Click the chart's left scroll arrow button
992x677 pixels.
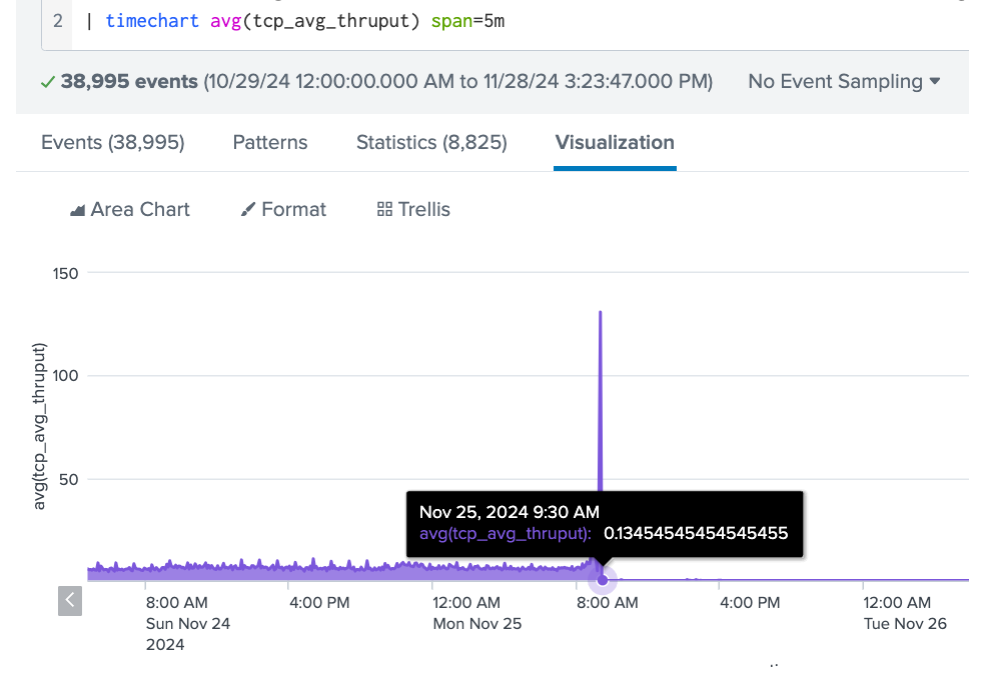tap(70, 600)
